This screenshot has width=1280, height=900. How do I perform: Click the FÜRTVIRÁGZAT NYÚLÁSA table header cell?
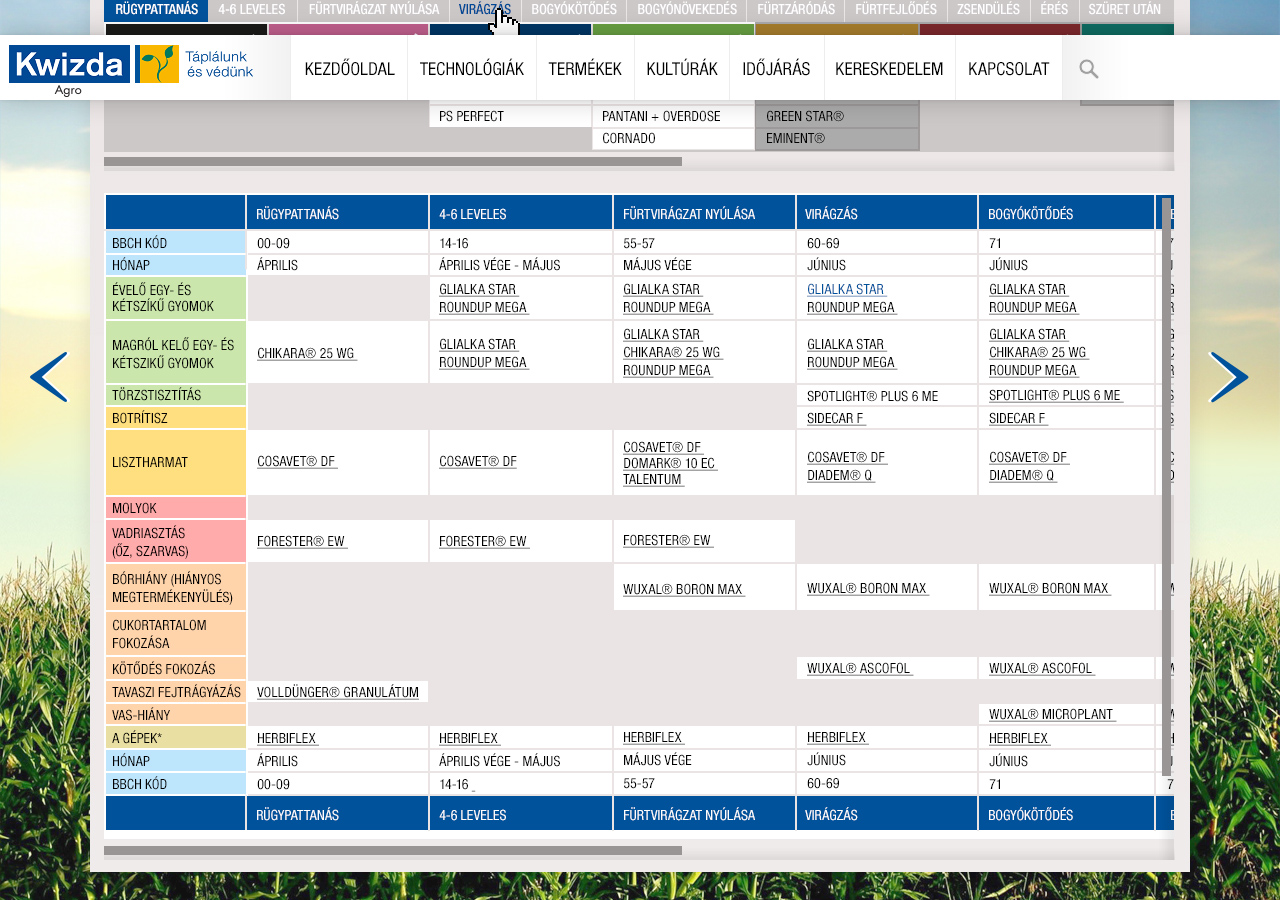tap(704, 213)
